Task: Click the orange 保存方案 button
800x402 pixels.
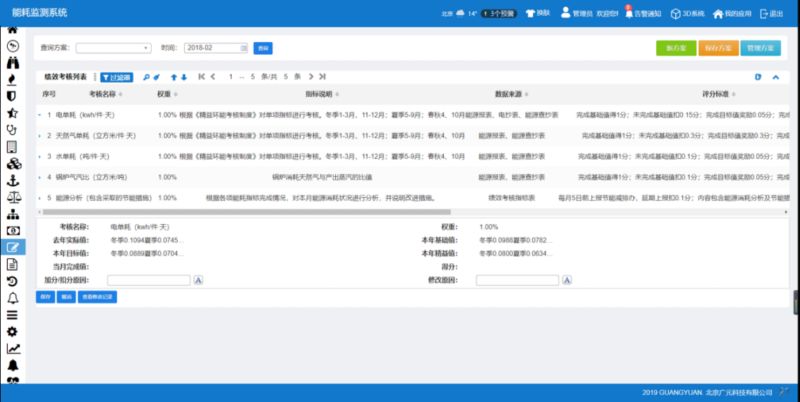Action: (717, 48)
